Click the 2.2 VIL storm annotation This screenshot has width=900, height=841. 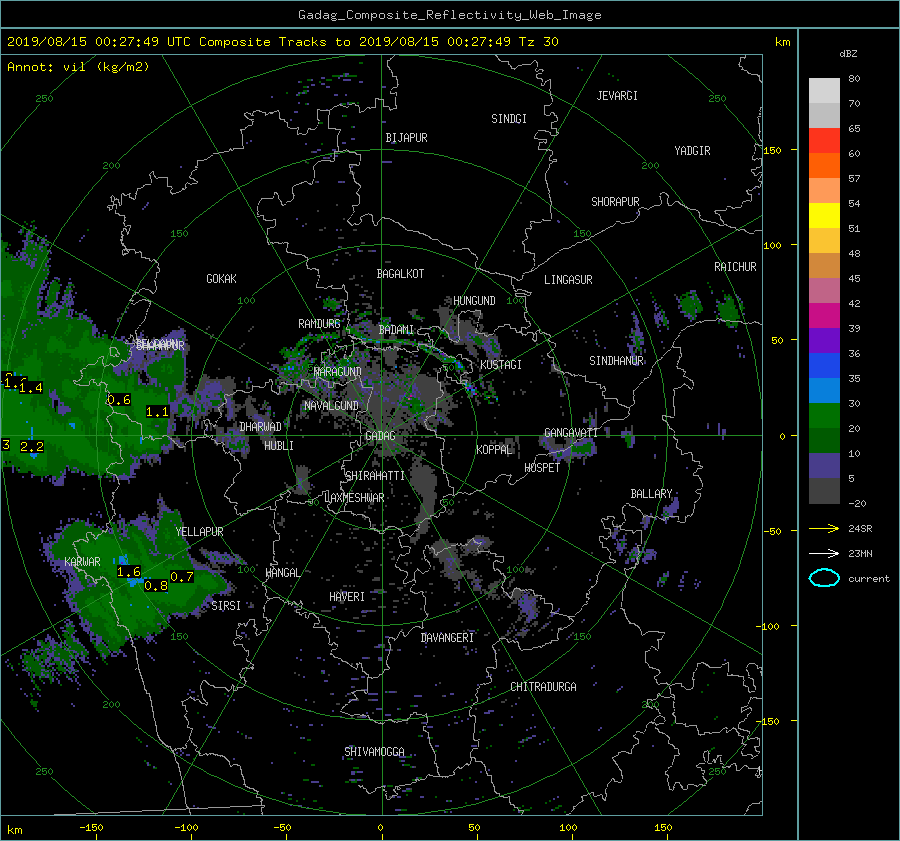(x=32, y=447)
